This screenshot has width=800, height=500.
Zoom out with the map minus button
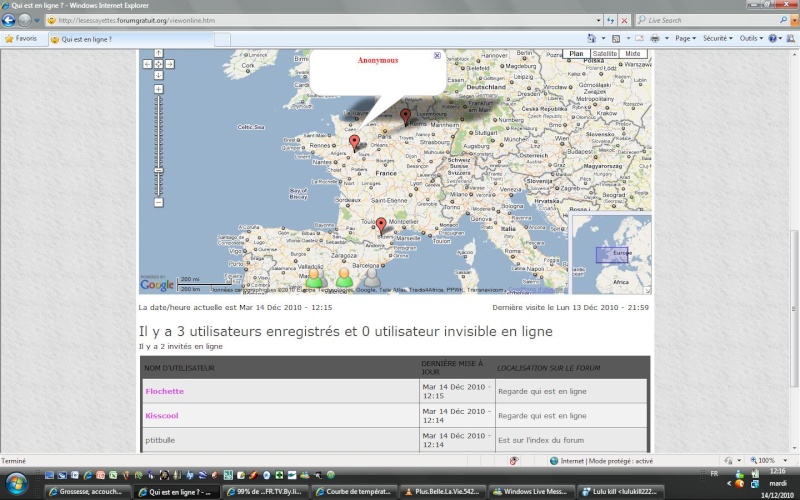coord(159,203)
